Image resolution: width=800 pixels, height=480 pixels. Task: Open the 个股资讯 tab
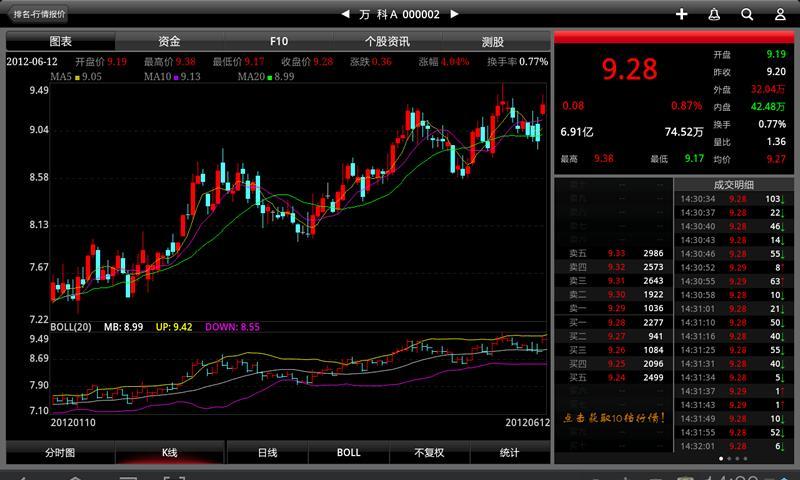(387, 41)
